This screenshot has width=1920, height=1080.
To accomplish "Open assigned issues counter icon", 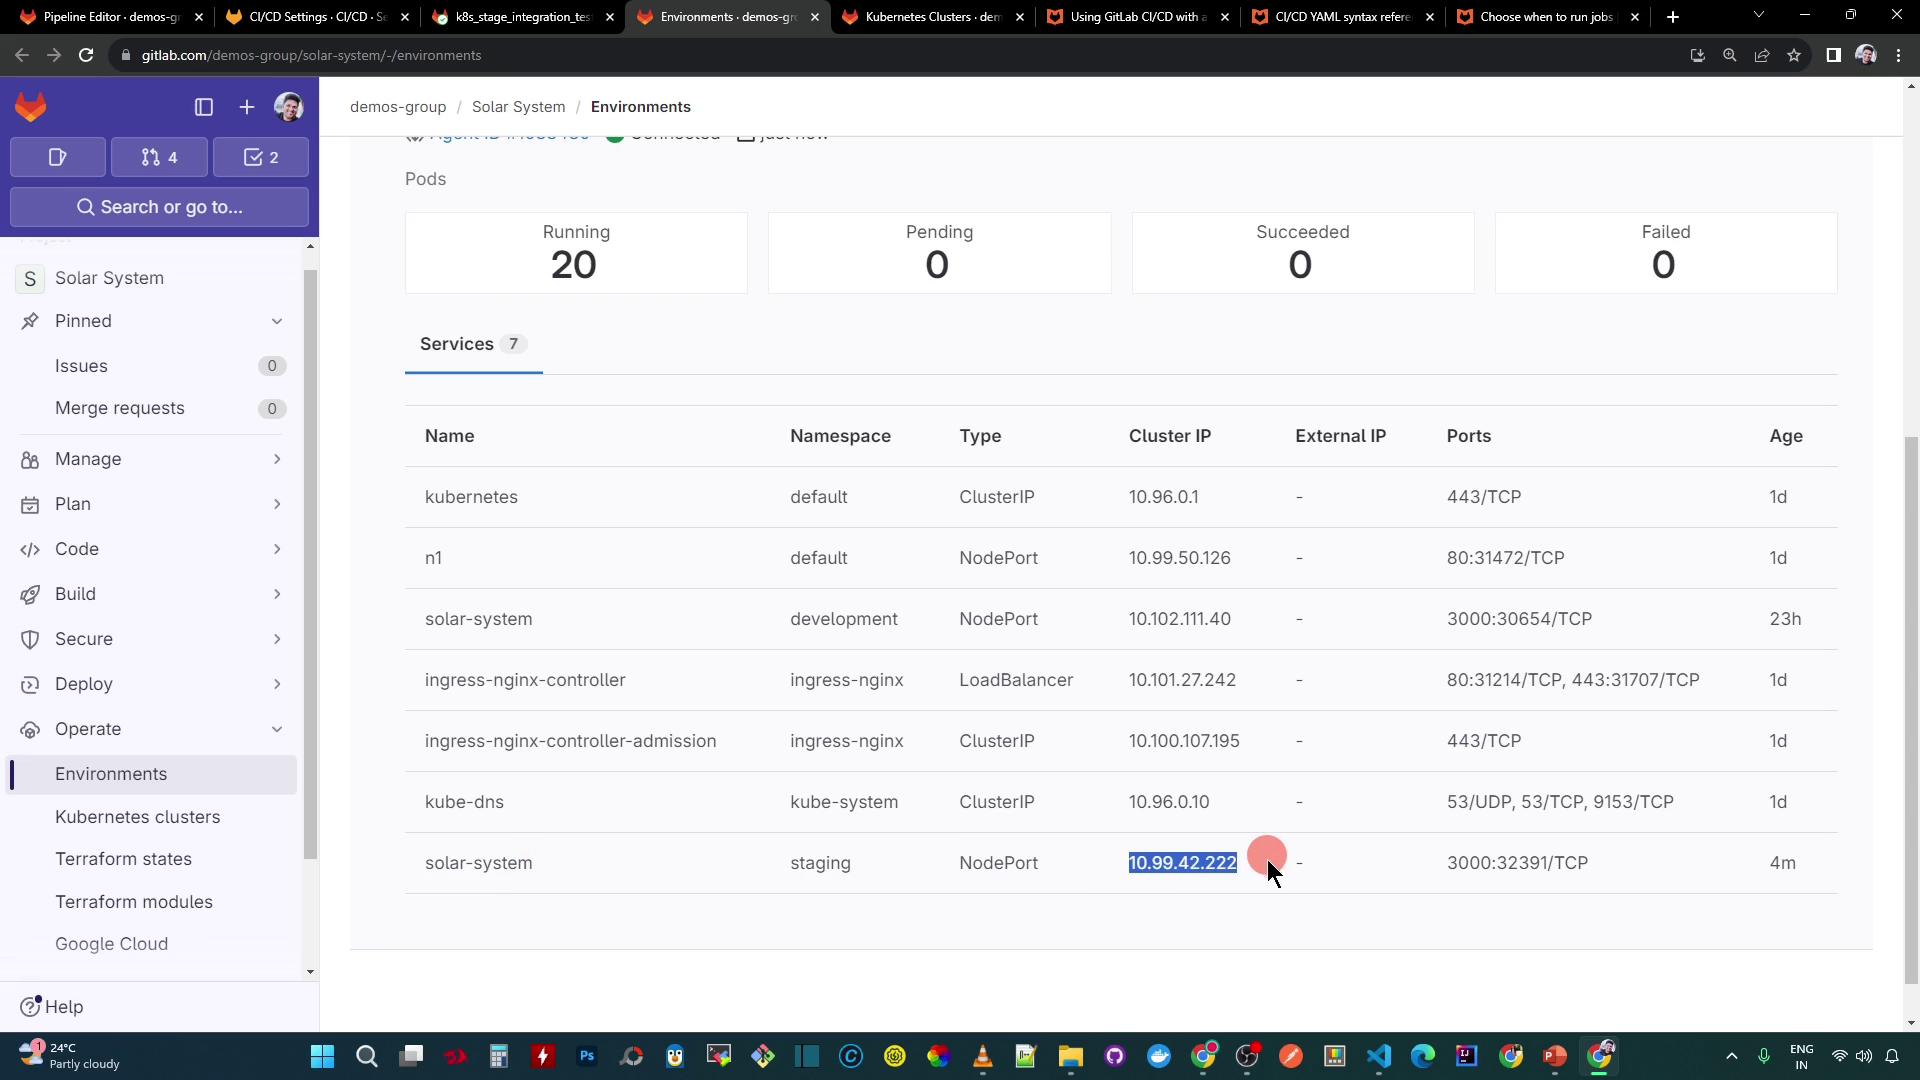I will click(58, 157).
